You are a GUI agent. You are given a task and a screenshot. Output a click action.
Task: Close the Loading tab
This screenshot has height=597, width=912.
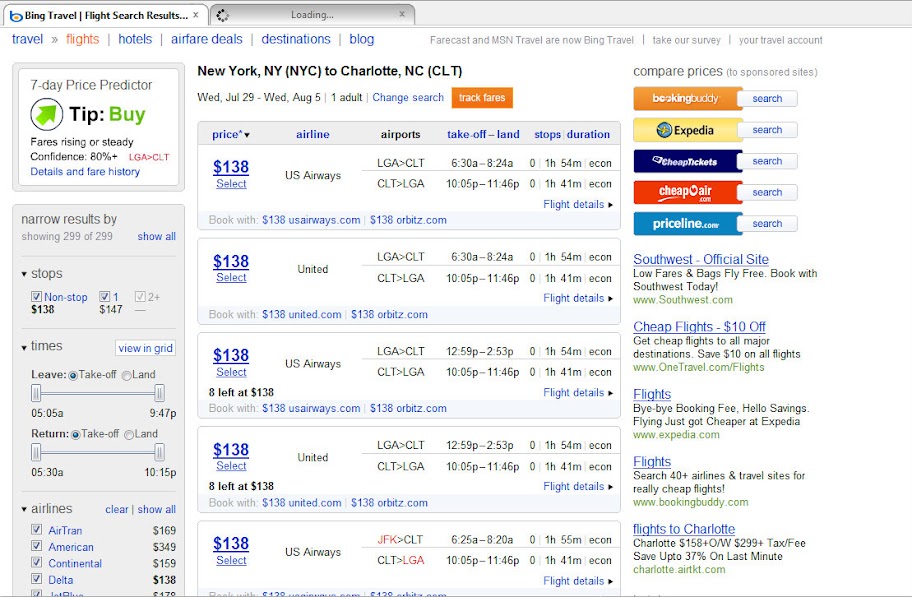[402, 14]
